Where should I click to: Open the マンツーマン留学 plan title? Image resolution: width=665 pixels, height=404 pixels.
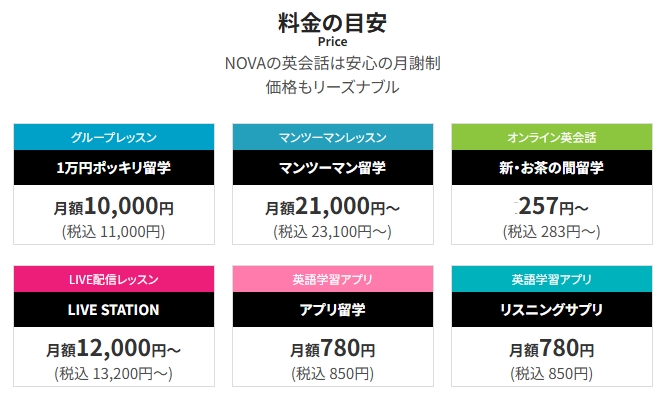click(332, 167)
